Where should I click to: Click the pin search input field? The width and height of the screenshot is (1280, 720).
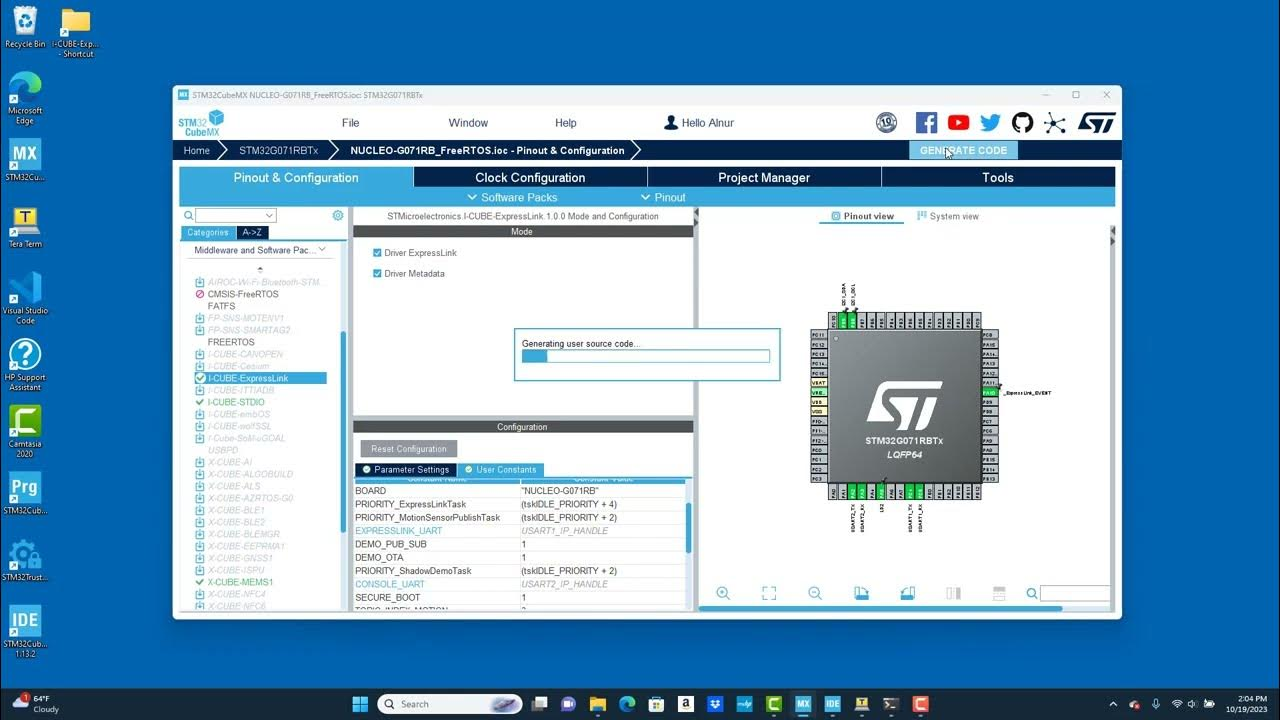tap(1075, 593)
